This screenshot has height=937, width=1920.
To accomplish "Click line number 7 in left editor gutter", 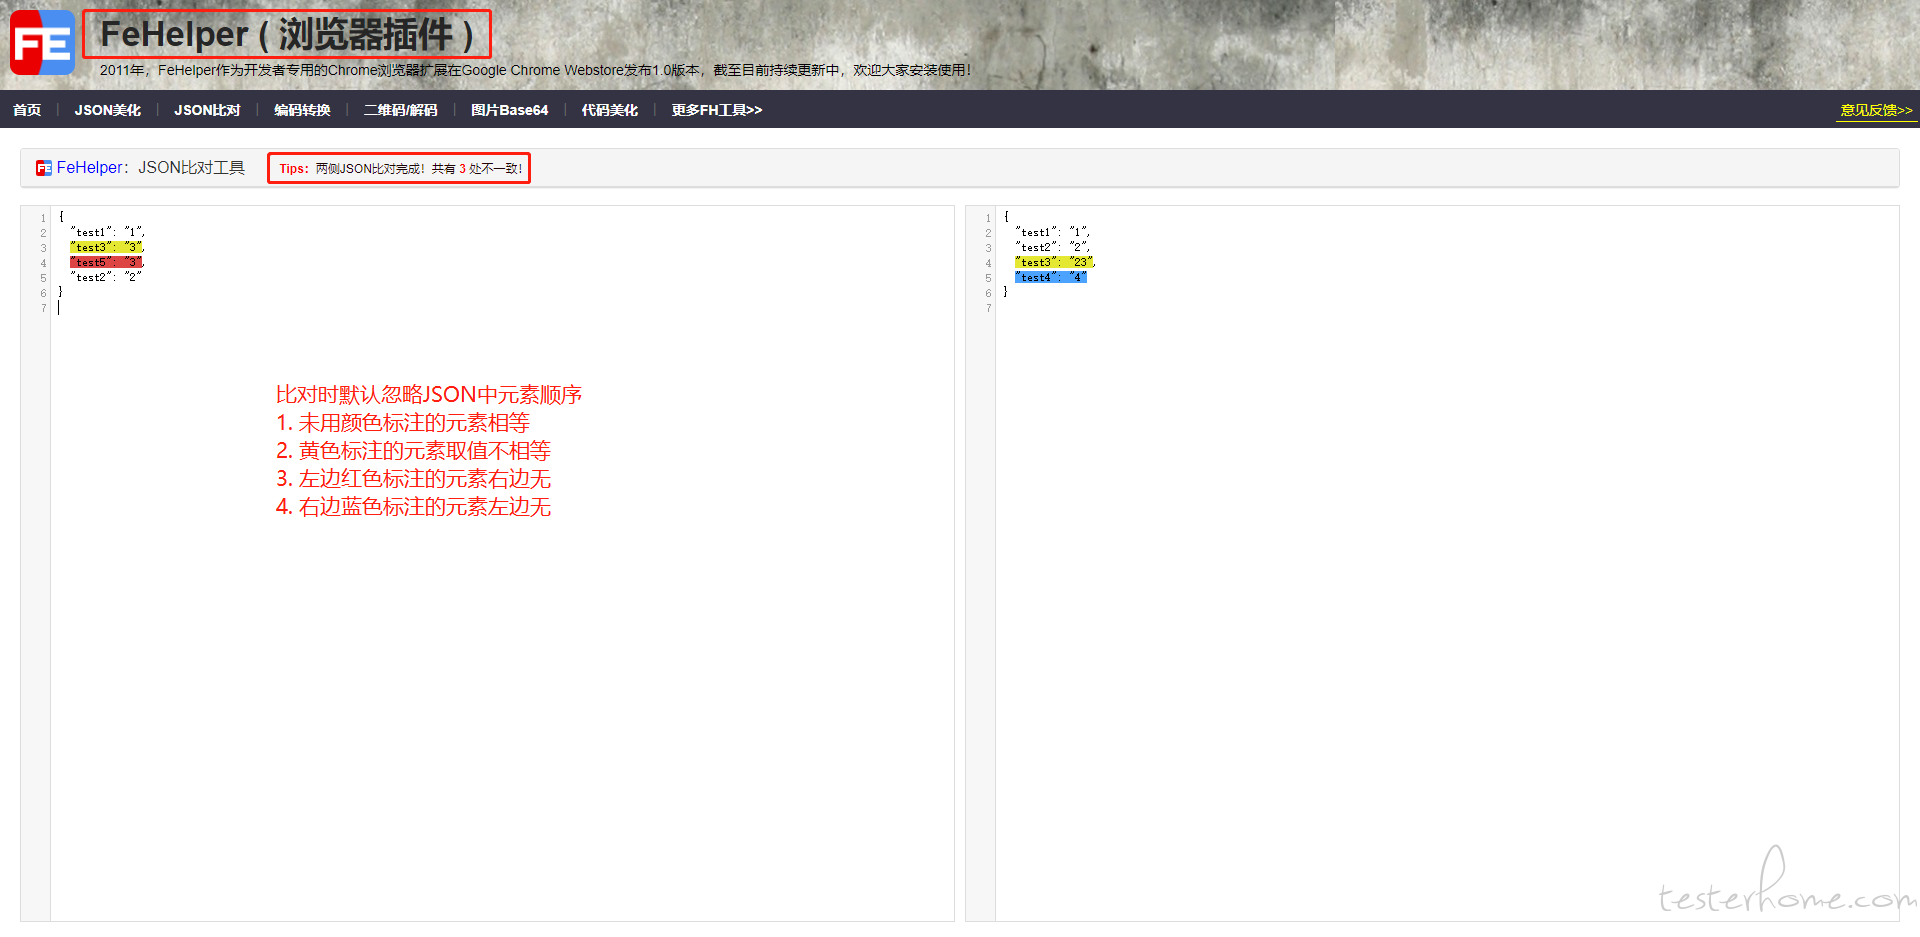I will point(43,308).
